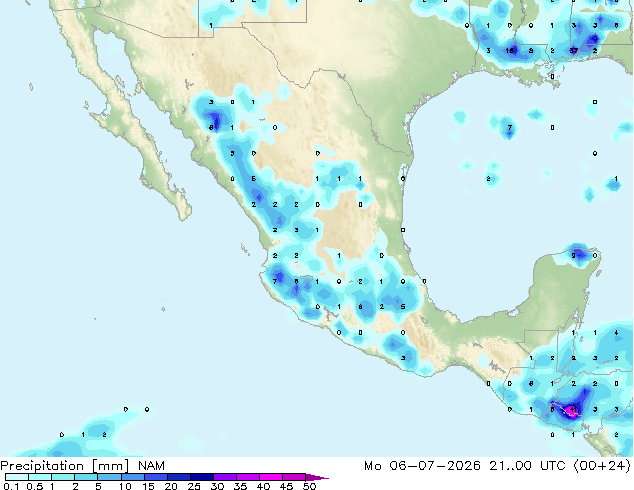Choose the 20–25 mm legend color box

pos(178,477)
